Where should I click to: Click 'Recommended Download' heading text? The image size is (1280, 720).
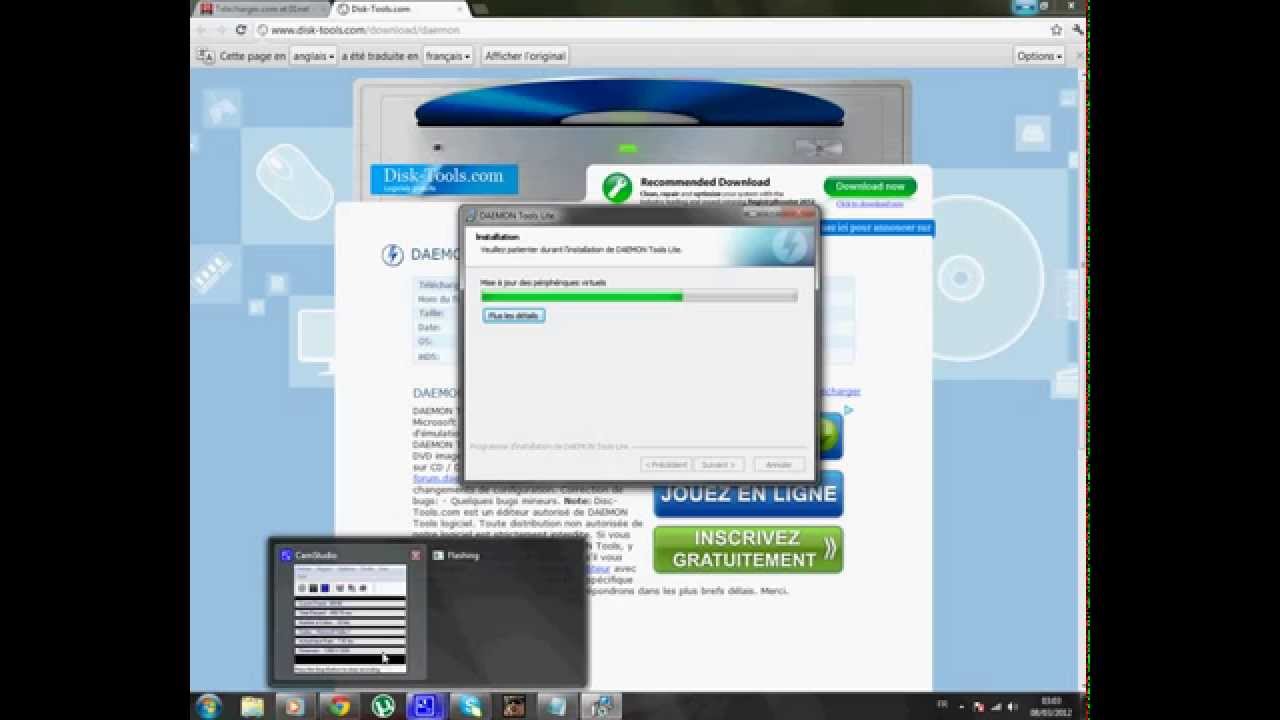coord(705,182)
